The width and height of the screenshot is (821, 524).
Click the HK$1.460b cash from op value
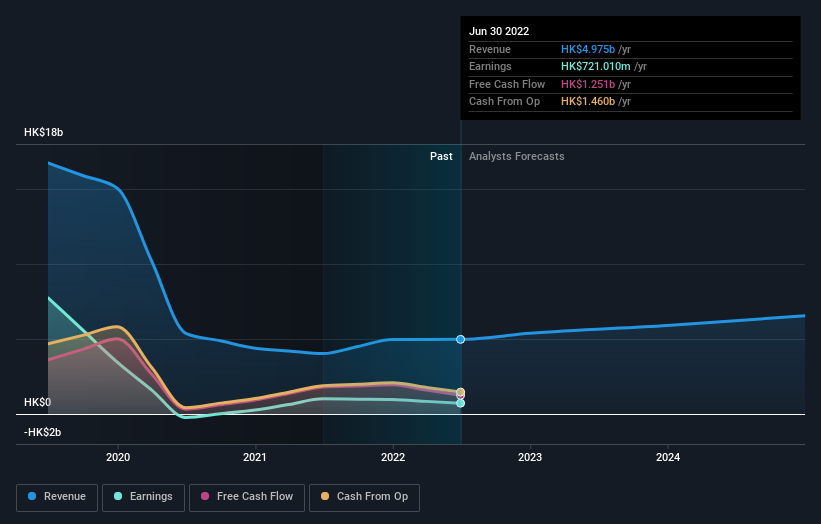point(588,102)
